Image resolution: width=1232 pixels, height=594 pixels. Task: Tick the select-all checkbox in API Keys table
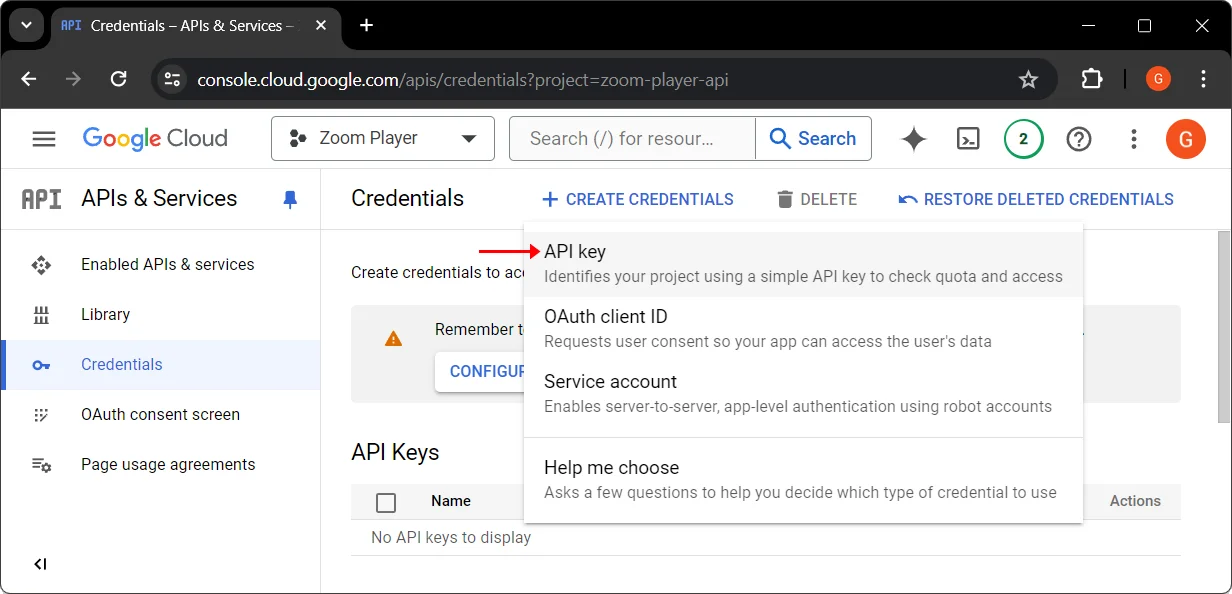click(x=386, y=502)
